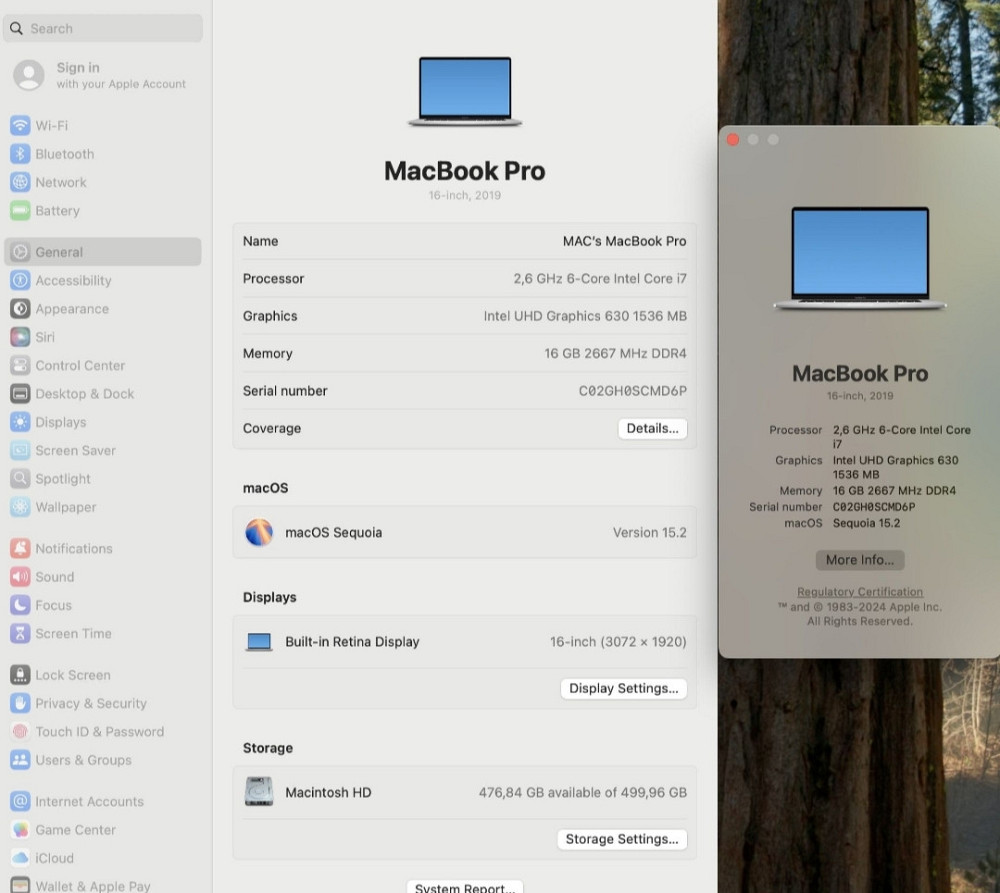Click More Info in About window
Viewport: 1000px width, 893px height.
[858, 560]
